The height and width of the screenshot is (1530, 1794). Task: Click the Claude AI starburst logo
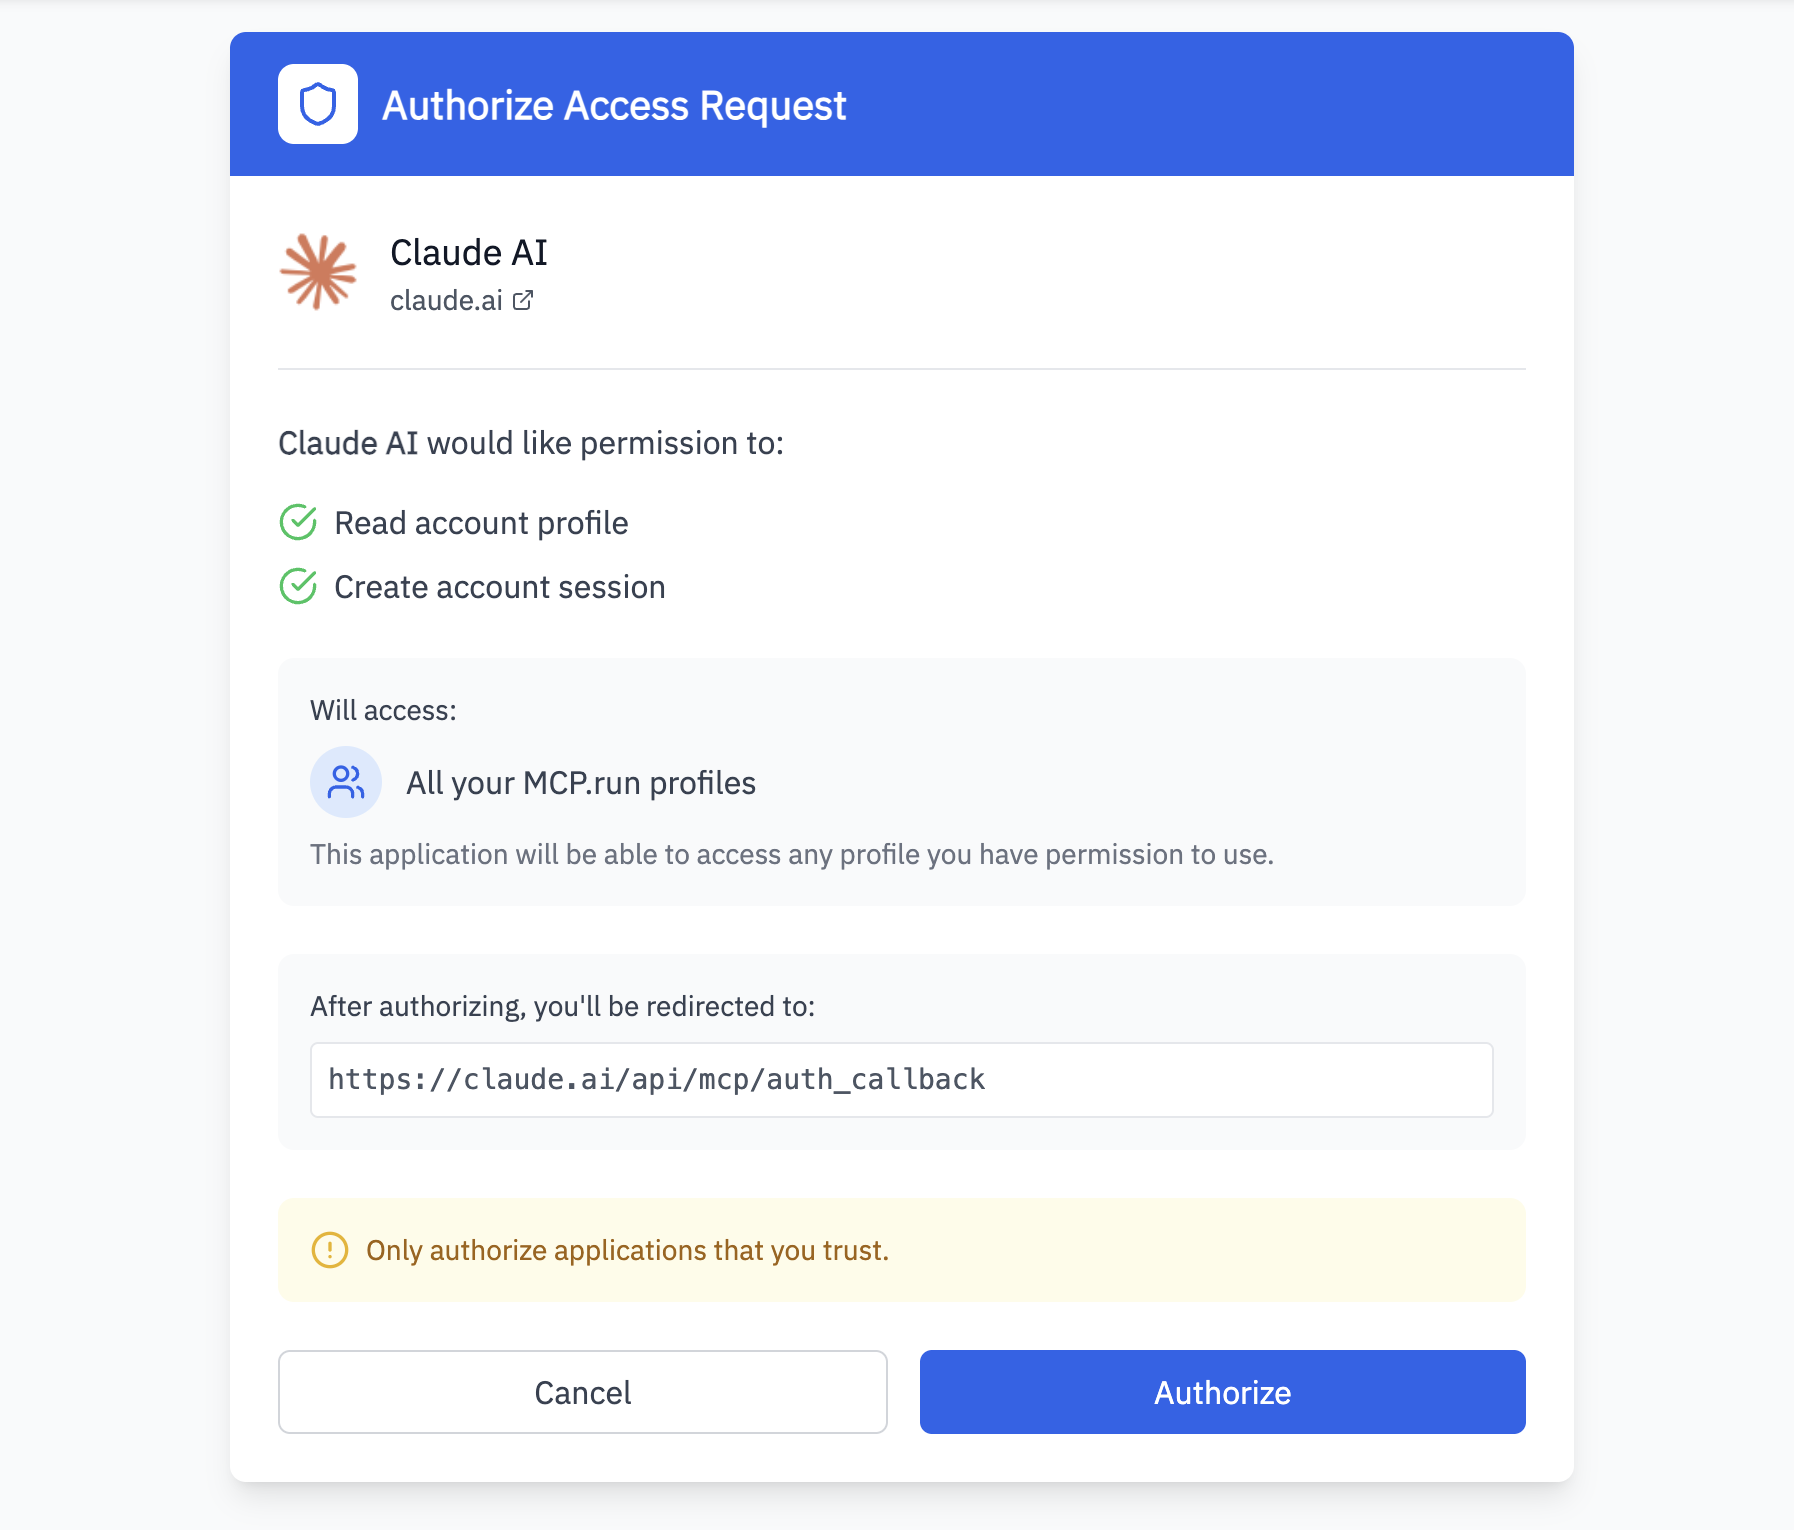[319, 272]
